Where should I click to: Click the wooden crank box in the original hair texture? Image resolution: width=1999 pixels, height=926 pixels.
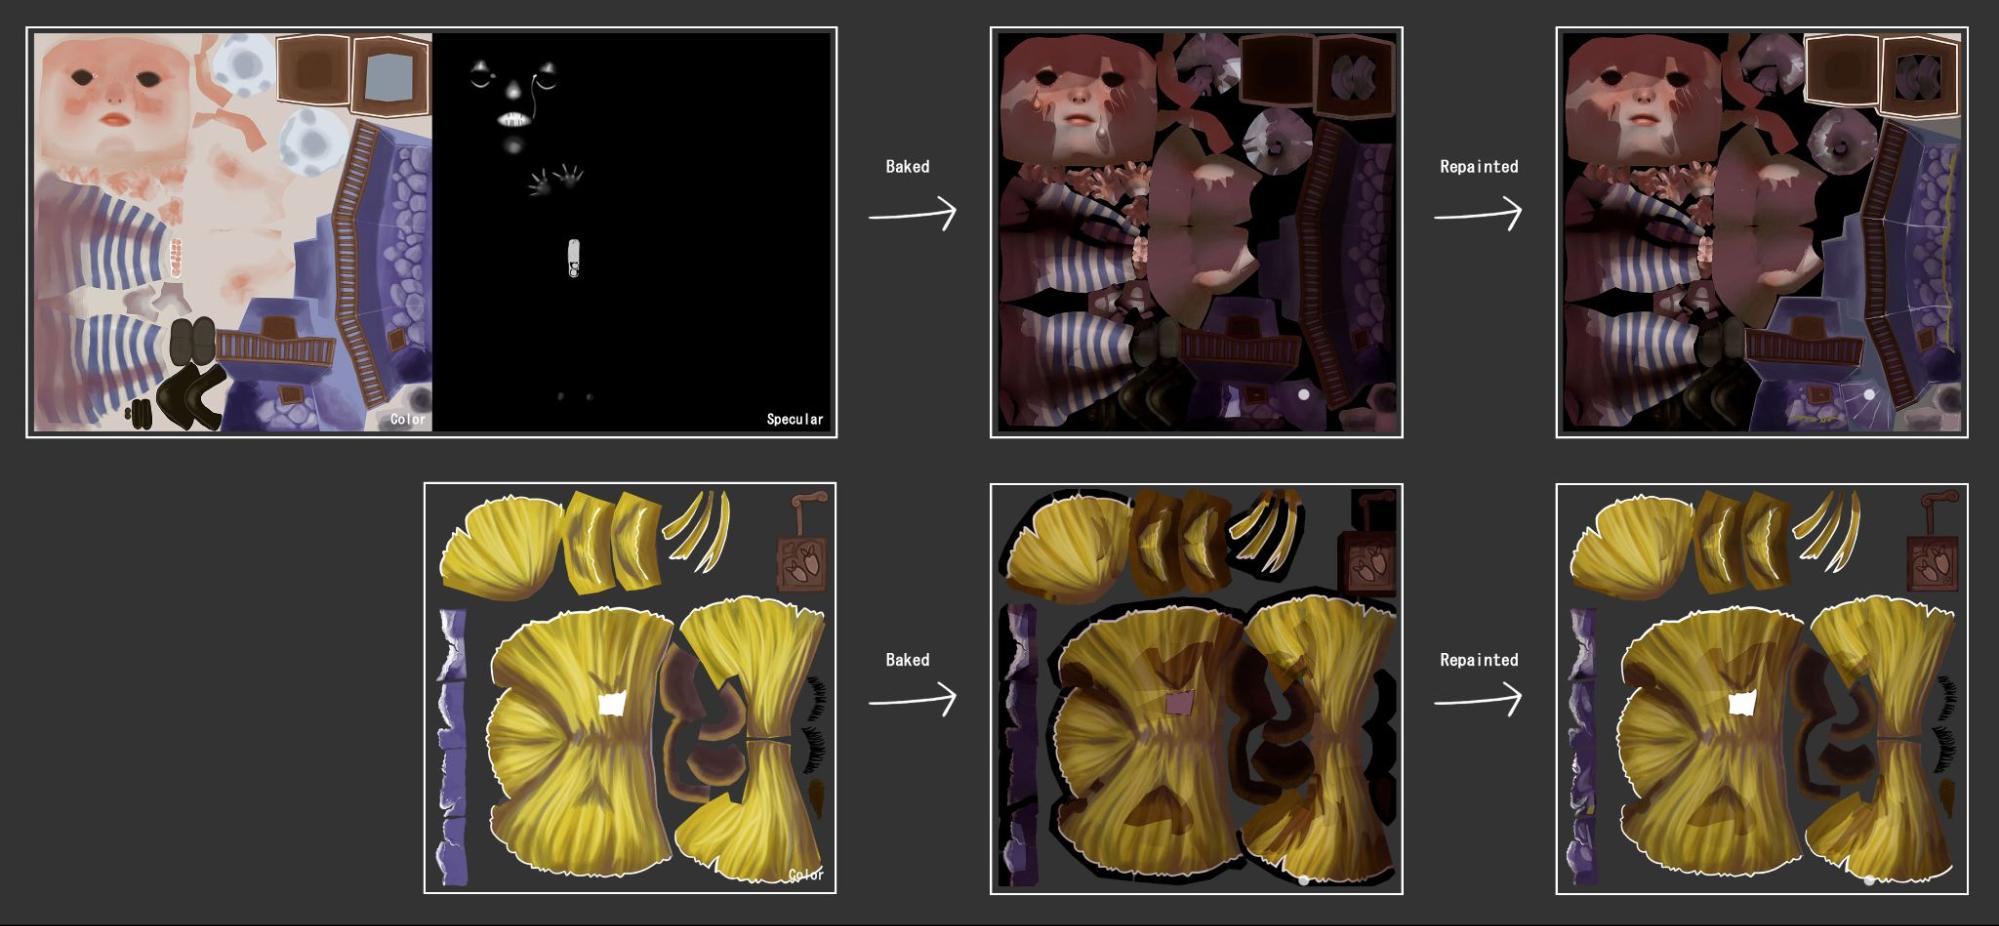802,561
